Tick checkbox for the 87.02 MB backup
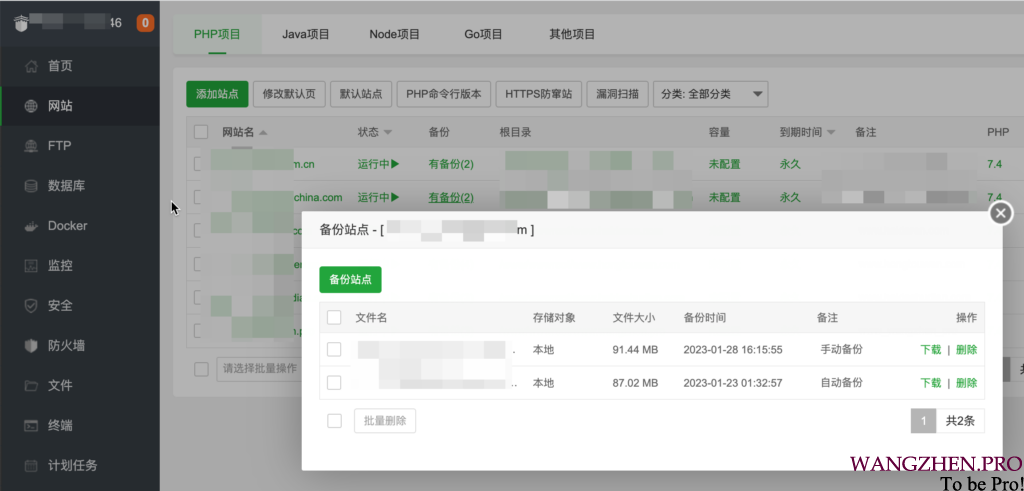 (x=334, y=383)
